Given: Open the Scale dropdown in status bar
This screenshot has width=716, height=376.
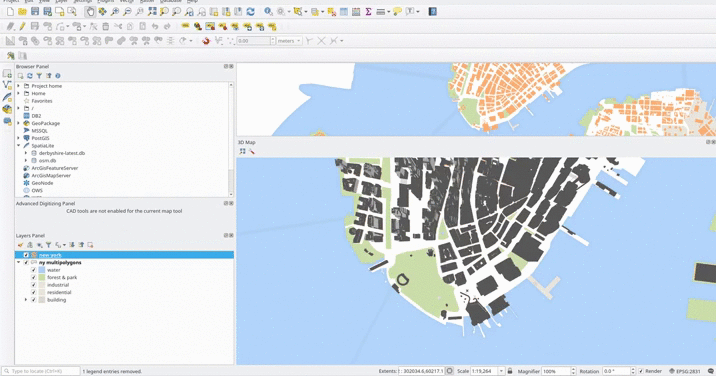Looking at the screenshot, I should click(501, 371).
